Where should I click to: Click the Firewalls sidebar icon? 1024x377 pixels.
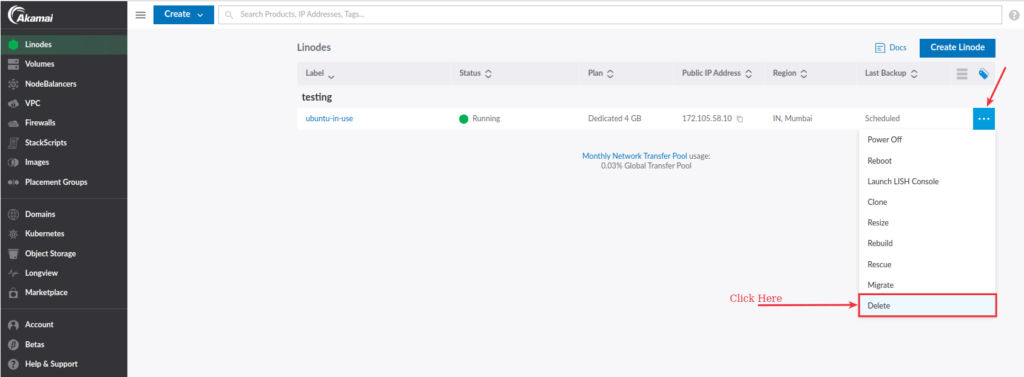coord(13,123)
